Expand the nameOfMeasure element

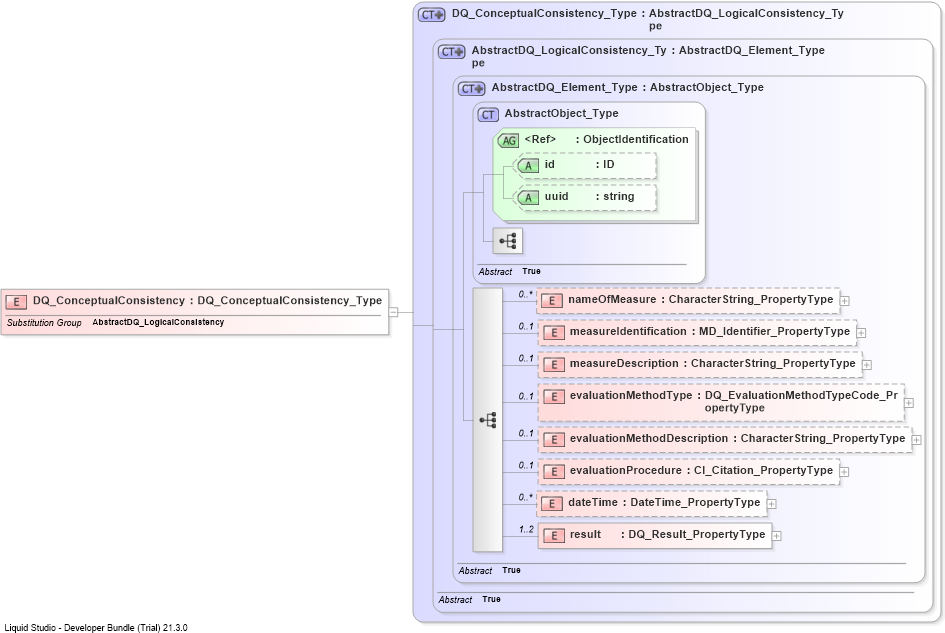pyautogui.click(x=845, y=301)
